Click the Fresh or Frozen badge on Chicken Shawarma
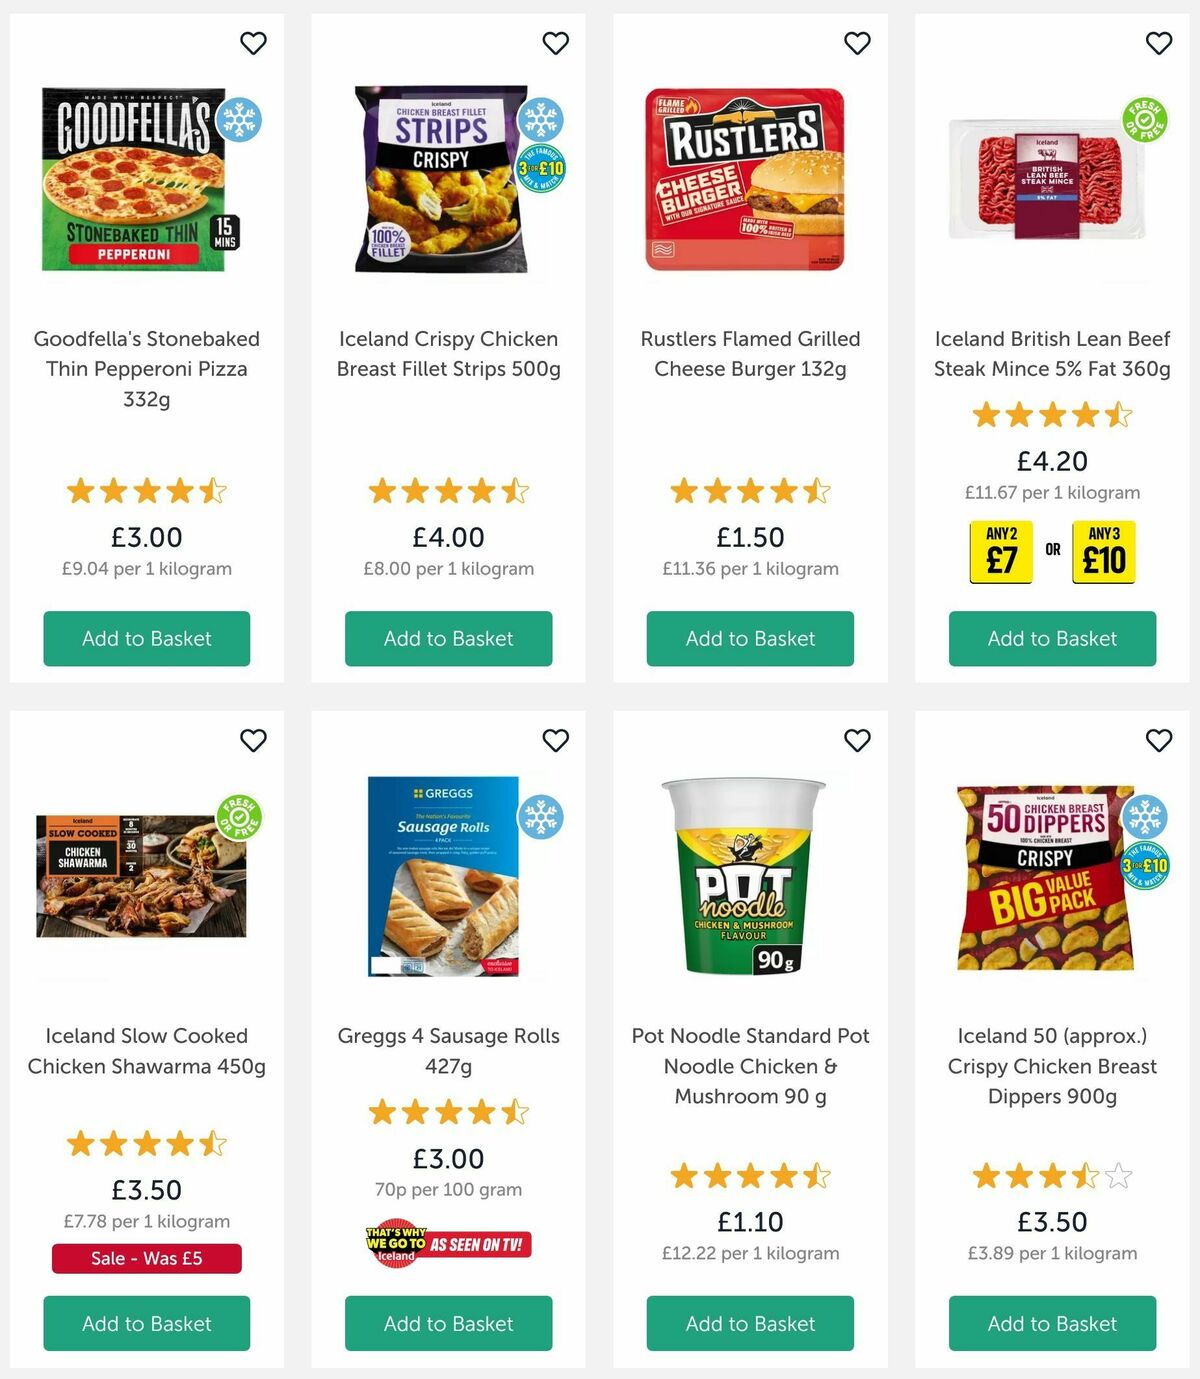The height and width of the screenshot is (1379, 1200). pyautogui.click(x=240, y=816)
